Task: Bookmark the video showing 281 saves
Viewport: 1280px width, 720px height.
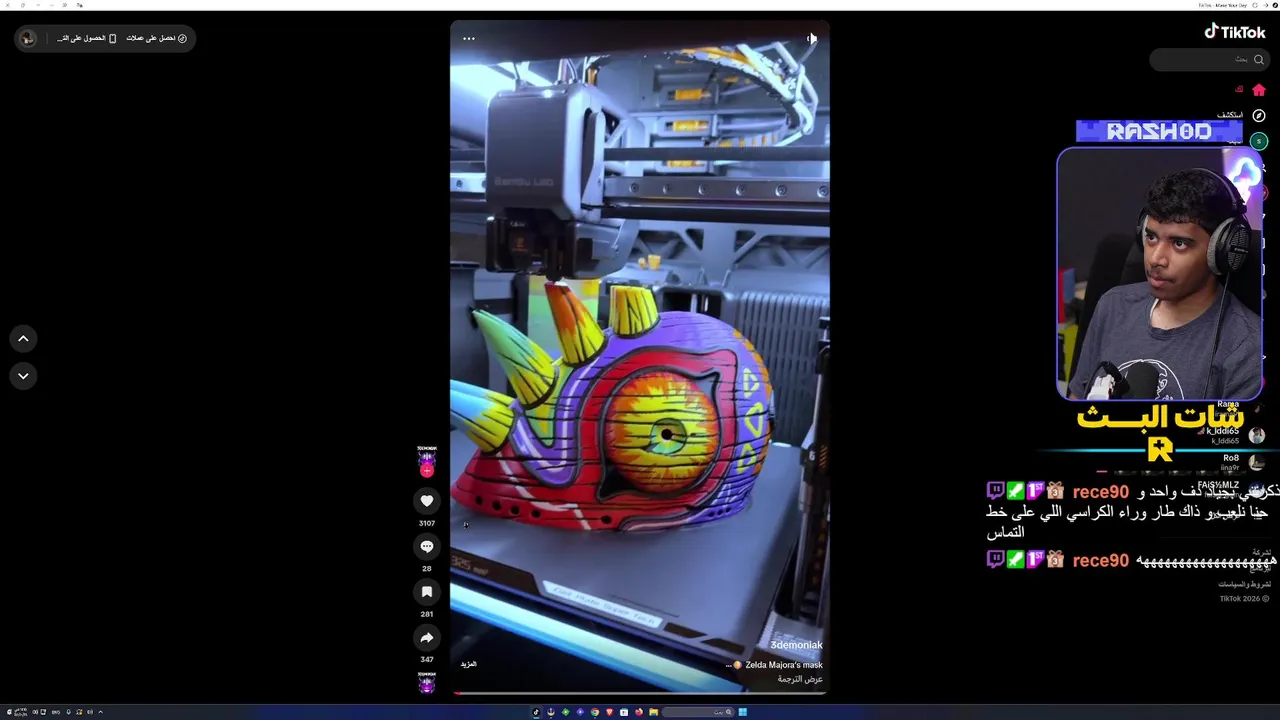Action: point(427,592)
